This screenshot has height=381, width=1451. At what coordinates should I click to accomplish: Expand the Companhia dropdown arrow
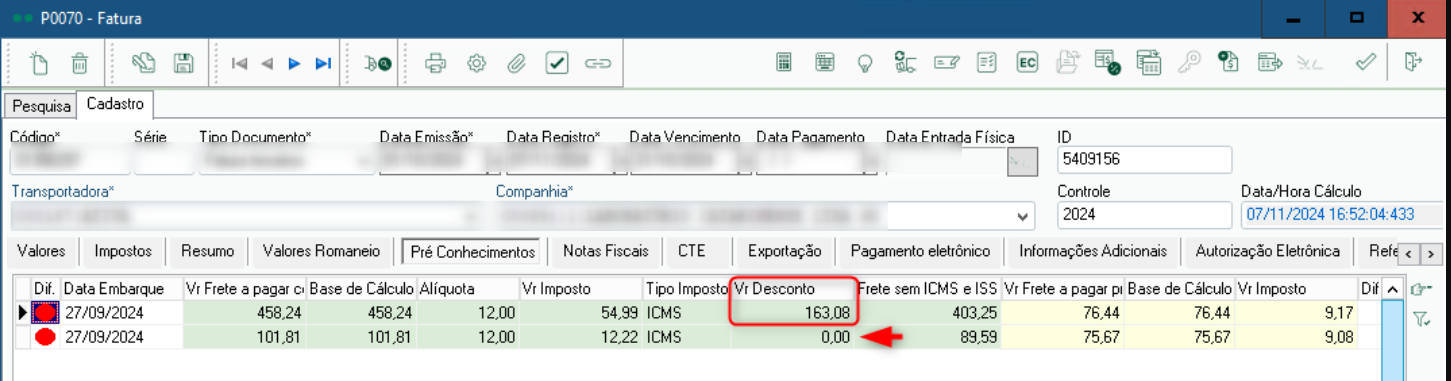1022,216
